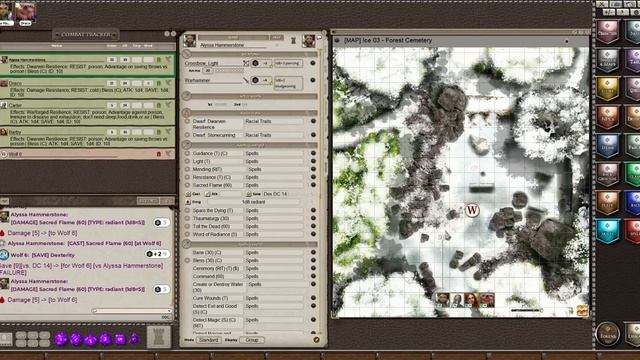Click the edit pencil icon on character sheet
The width and height of the screenshot is (640, 360).
316,340
